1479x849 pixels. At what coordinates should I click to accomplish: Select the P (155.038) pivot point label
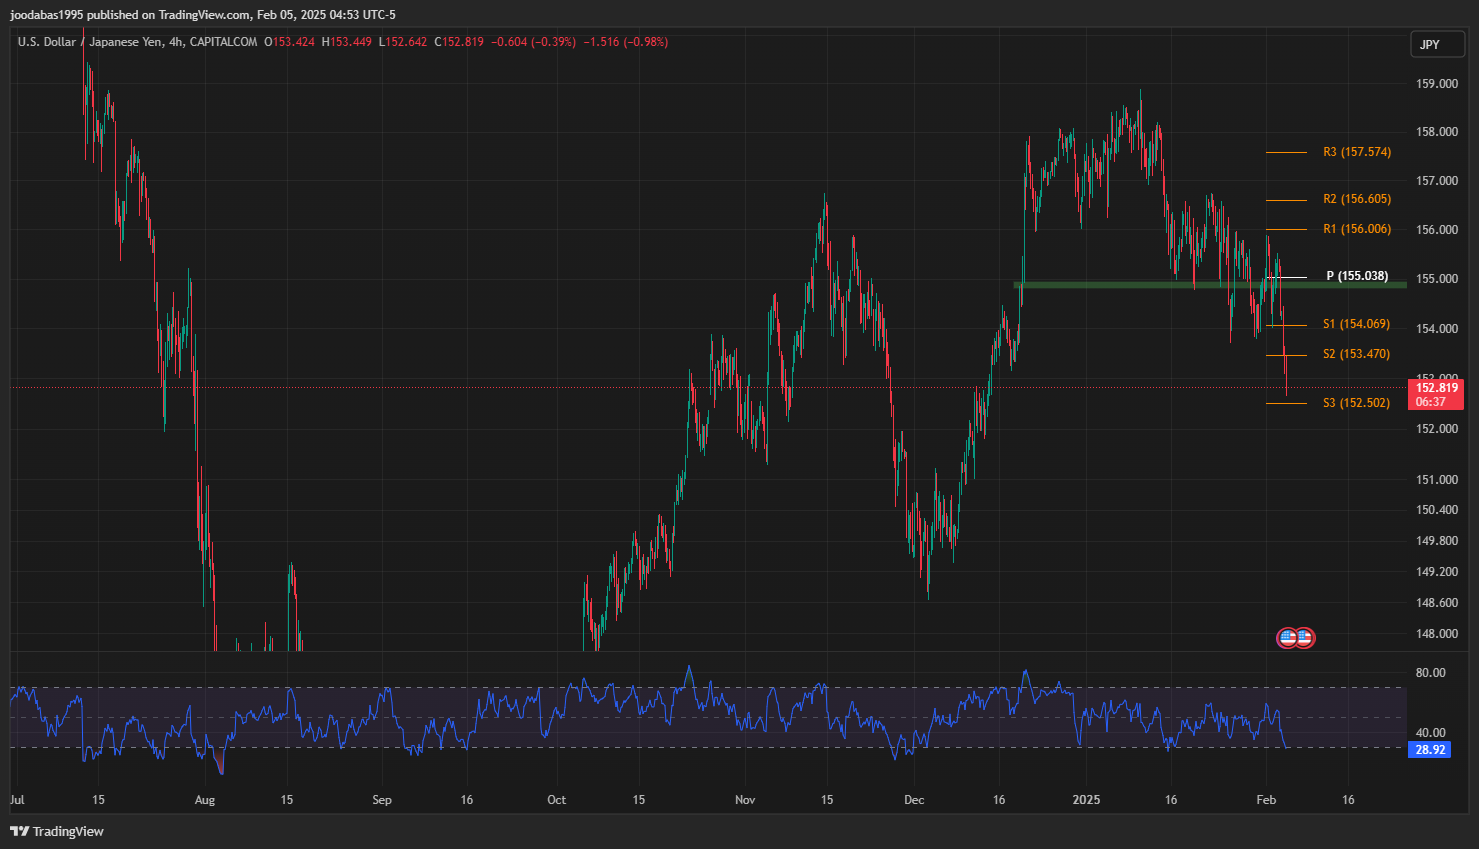(1356, 276)
